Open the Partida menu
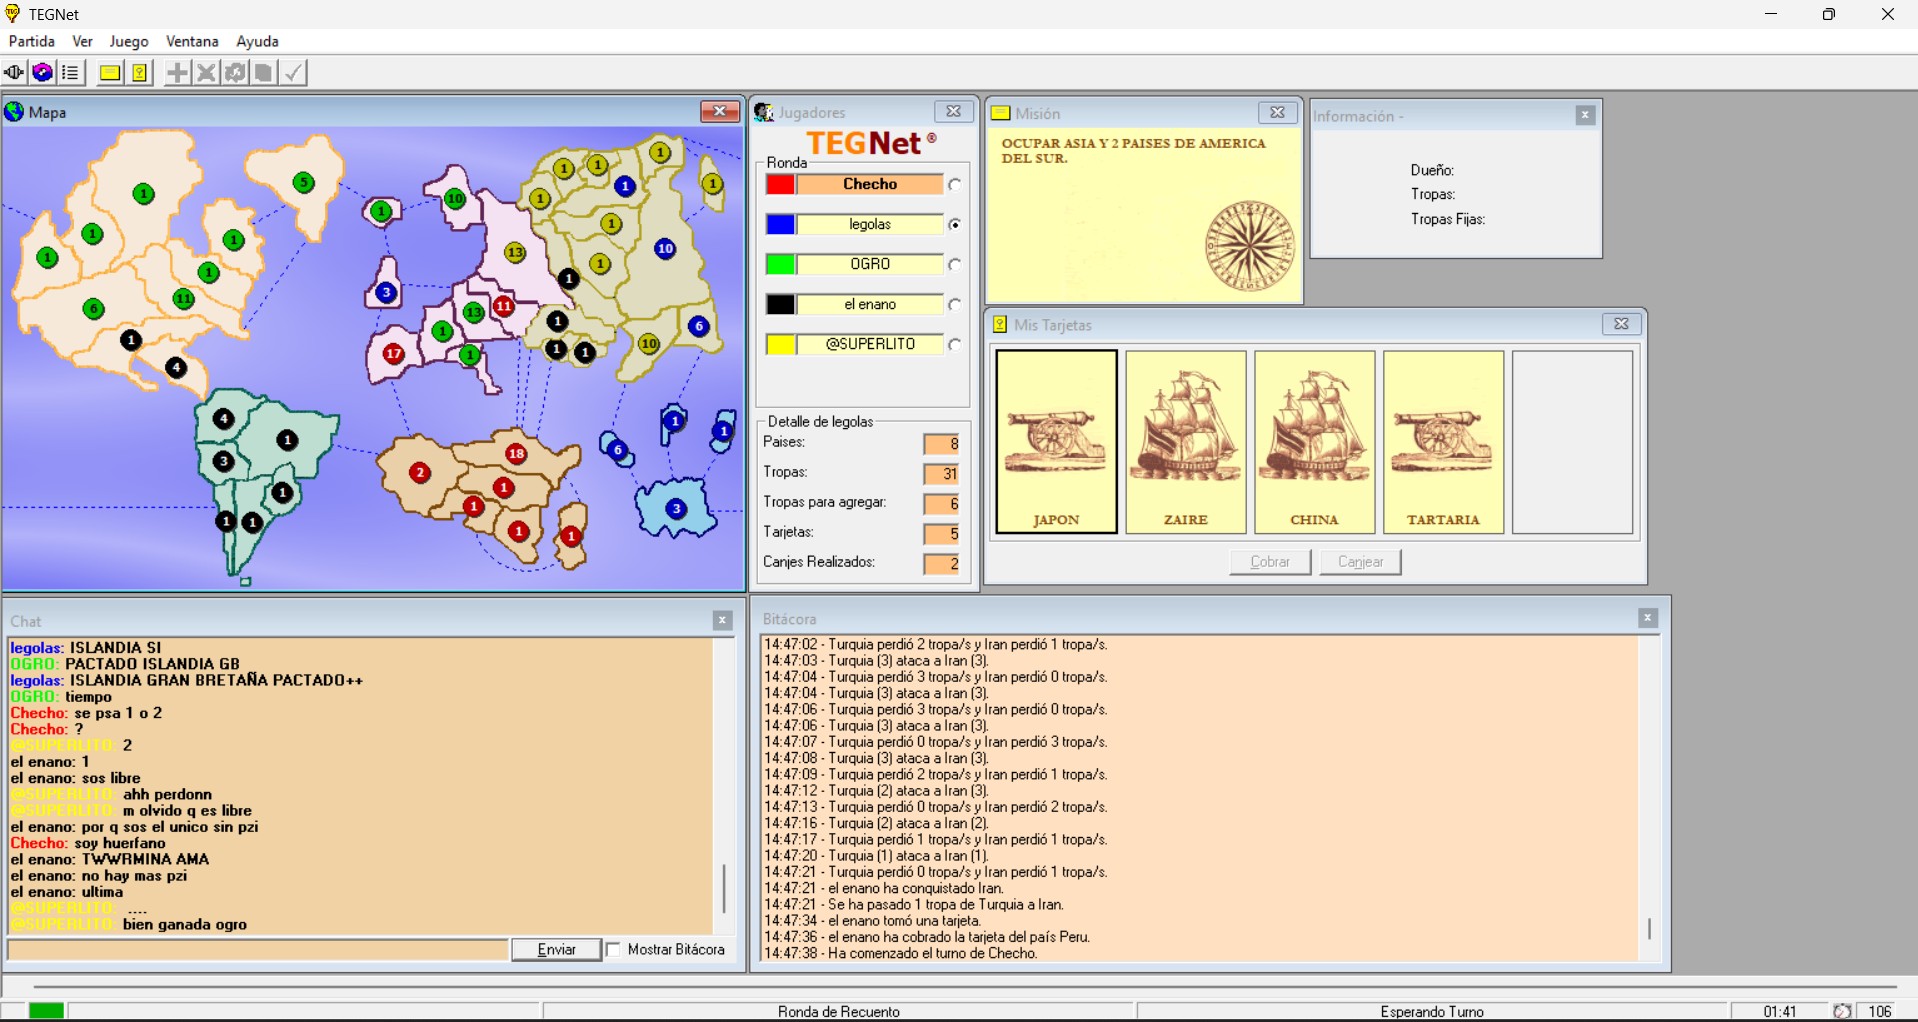 [x=32, y=41]
